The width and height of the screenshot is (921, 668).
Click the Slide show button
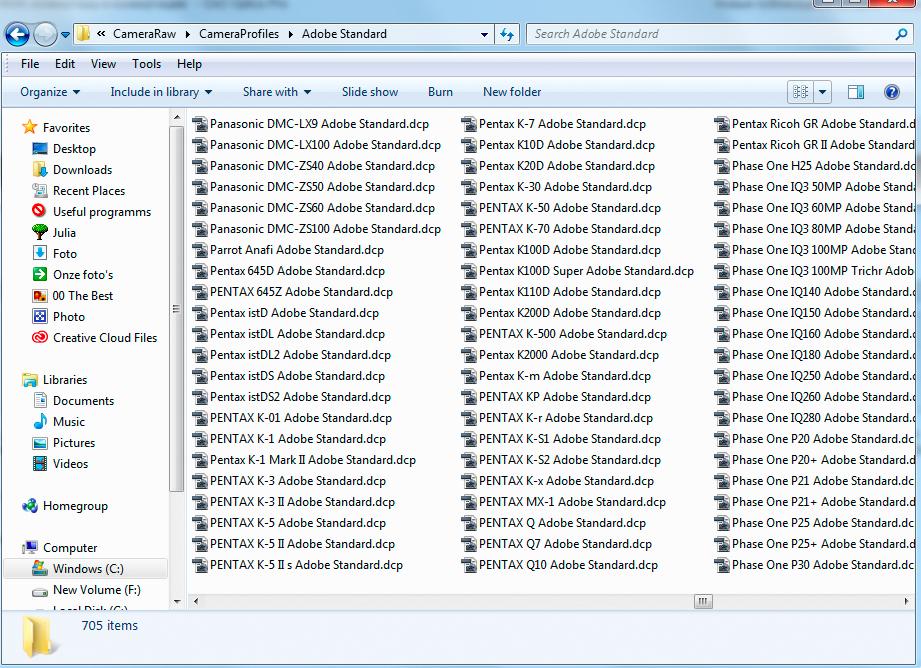[x=370, y=92]
